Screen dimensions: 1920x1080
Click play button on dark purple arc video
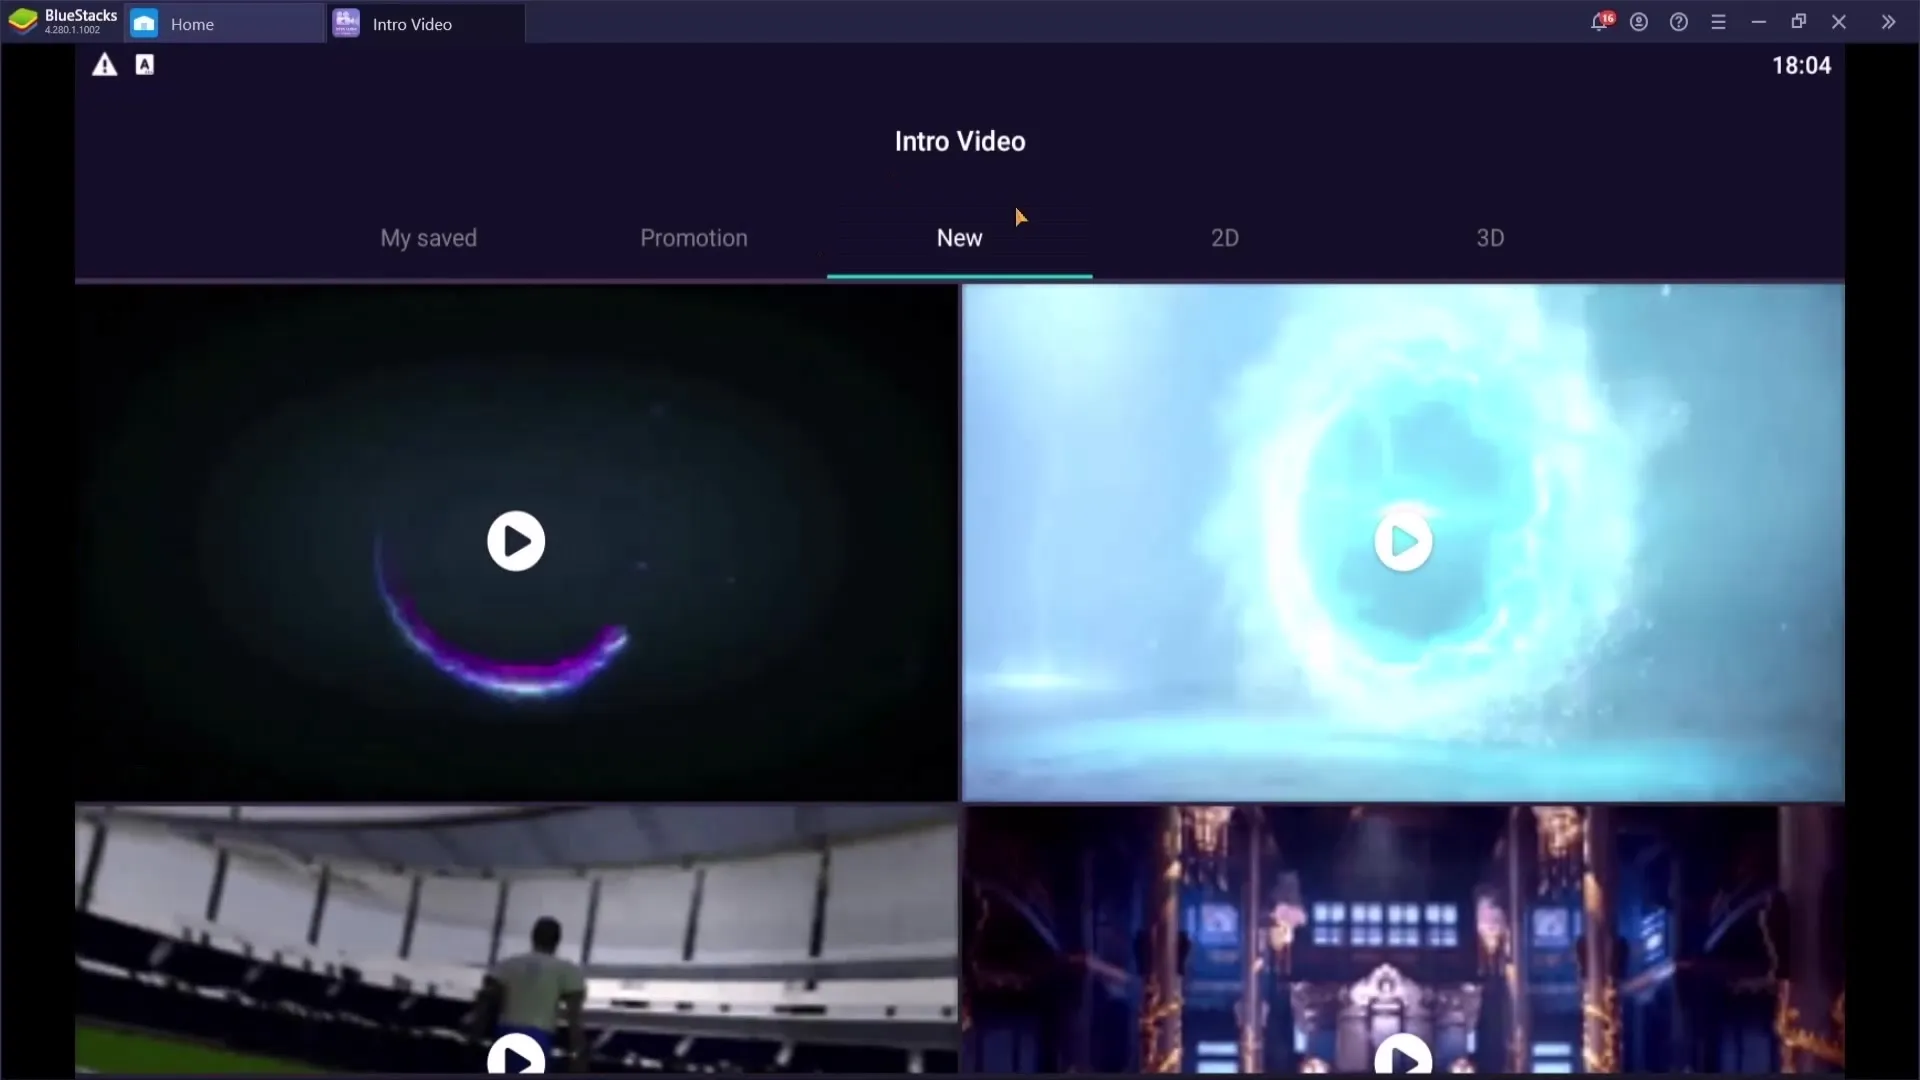[x=516, y=541]
